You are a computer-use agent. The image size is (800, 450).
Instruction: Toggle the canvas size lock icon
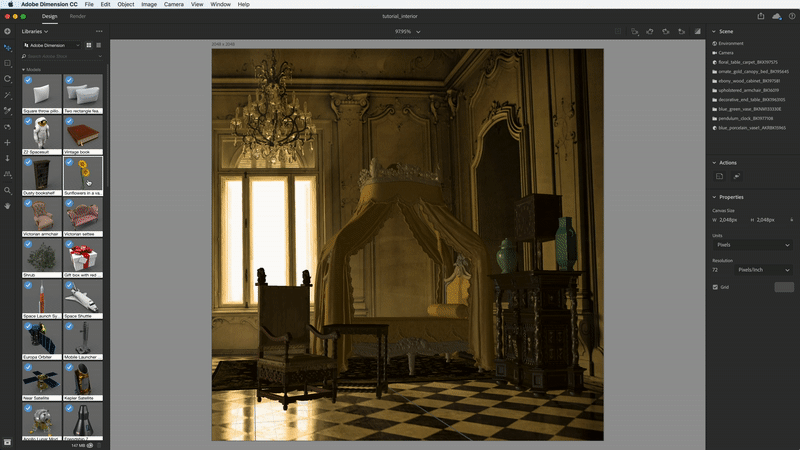[792, 219]
